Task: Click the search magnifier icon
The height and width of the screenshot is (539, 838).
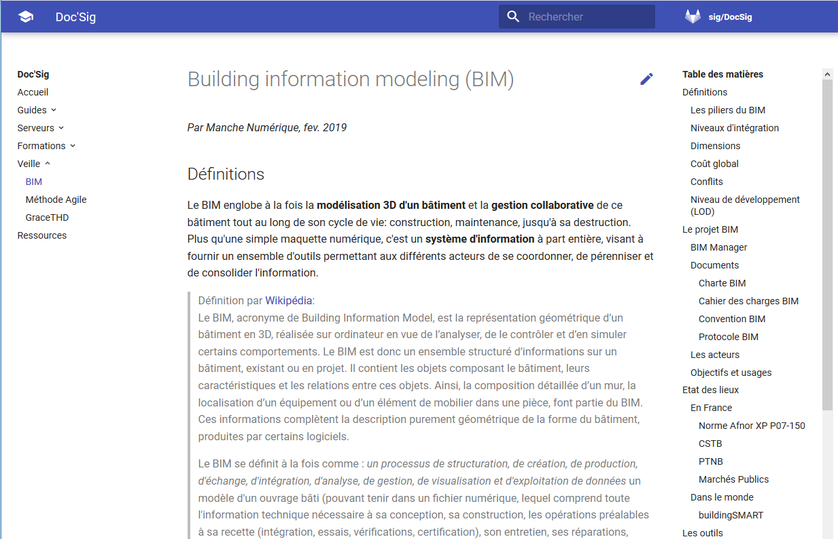Action: 514,17
